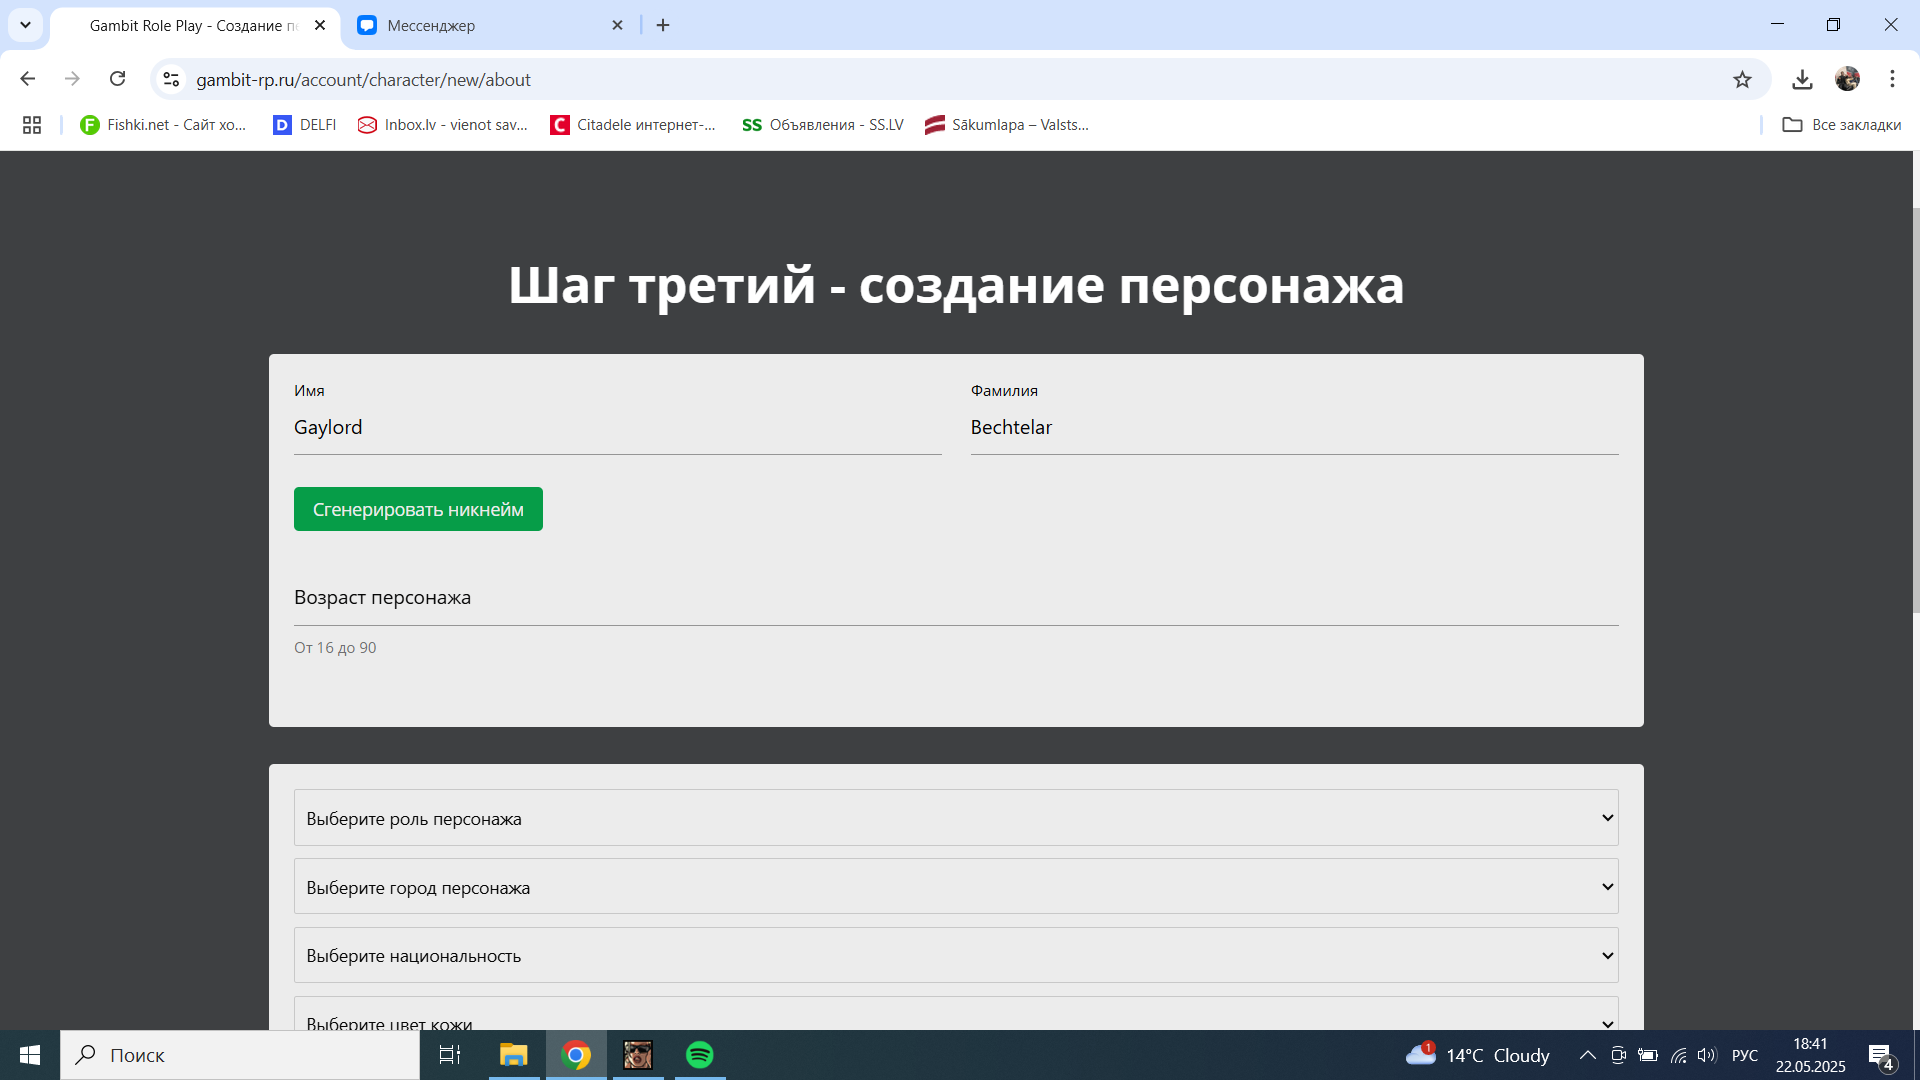Reload the page with refresh icon
Viewport: 1920px width, 1080px height.
(x=118, y=79)
